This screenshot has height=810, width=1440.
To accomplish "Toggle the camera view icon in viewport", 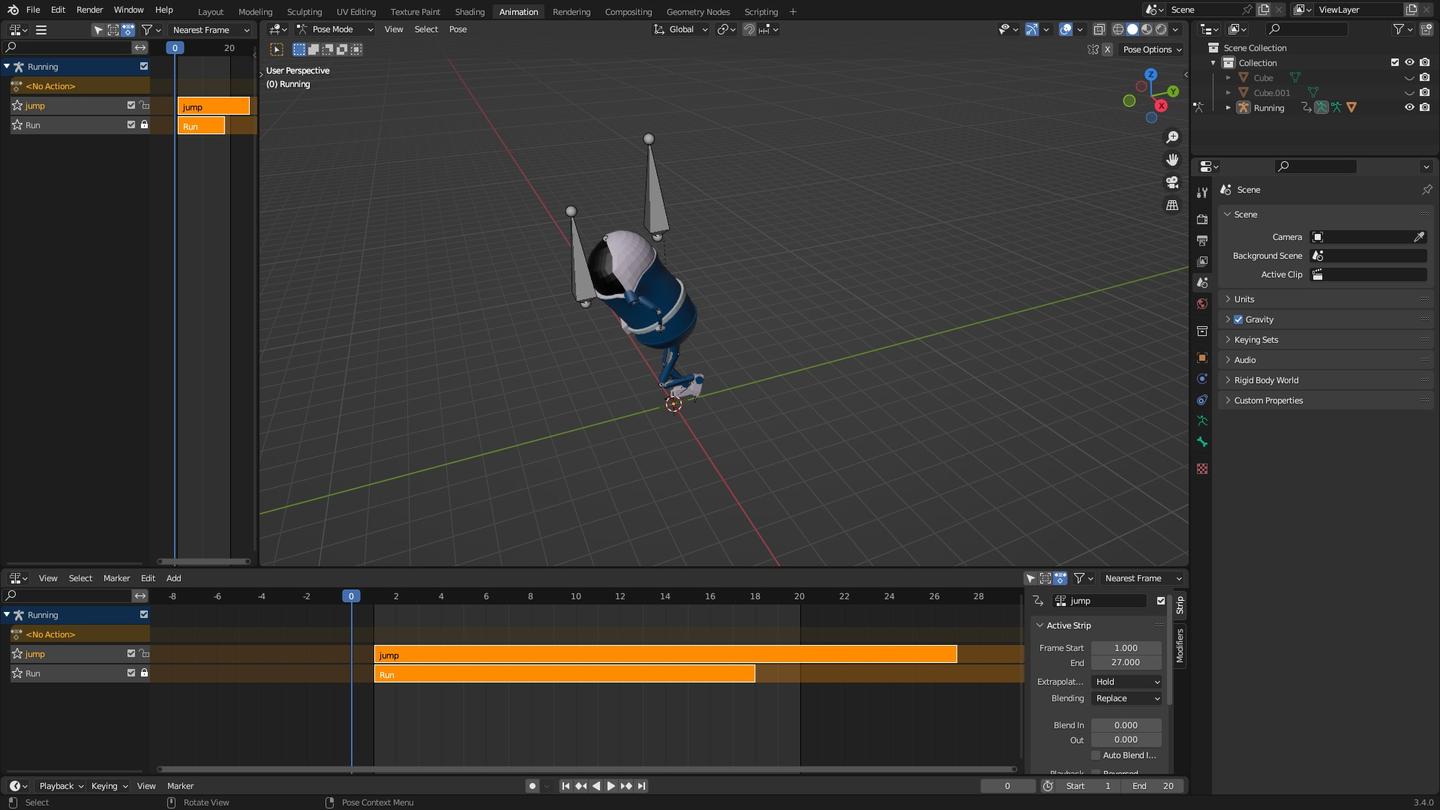I will [1172, 183].
